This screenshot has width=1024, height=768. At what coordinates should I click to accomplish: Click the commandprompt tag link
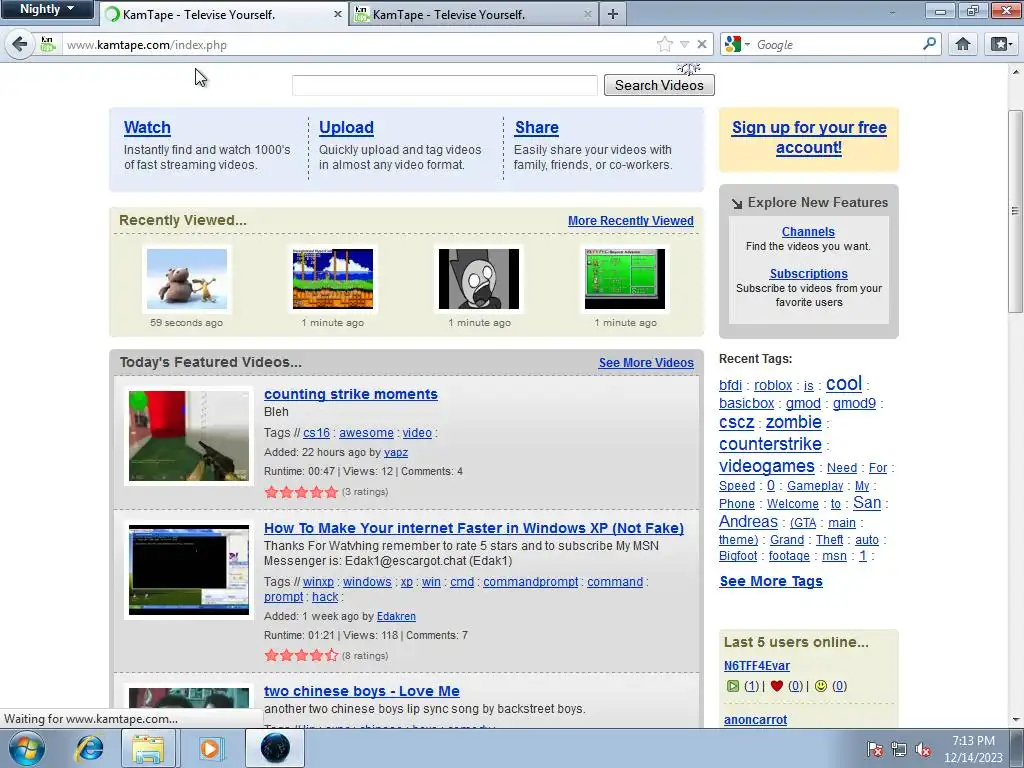530,582
